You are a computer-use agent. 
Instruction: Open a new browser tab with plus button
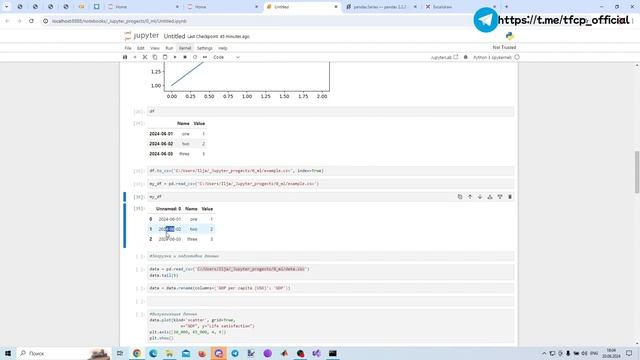click(507, 7)
